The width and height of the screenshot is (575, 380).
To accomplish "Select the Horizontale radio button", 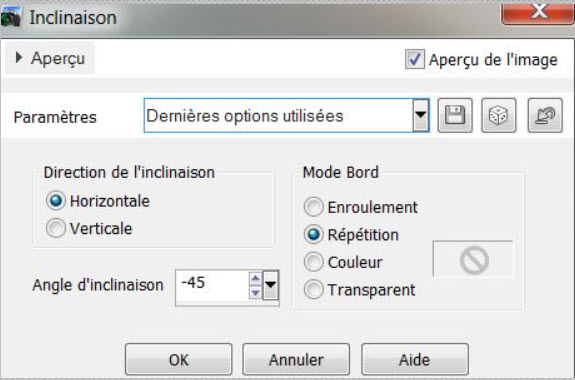I will [x=56, y=201].
